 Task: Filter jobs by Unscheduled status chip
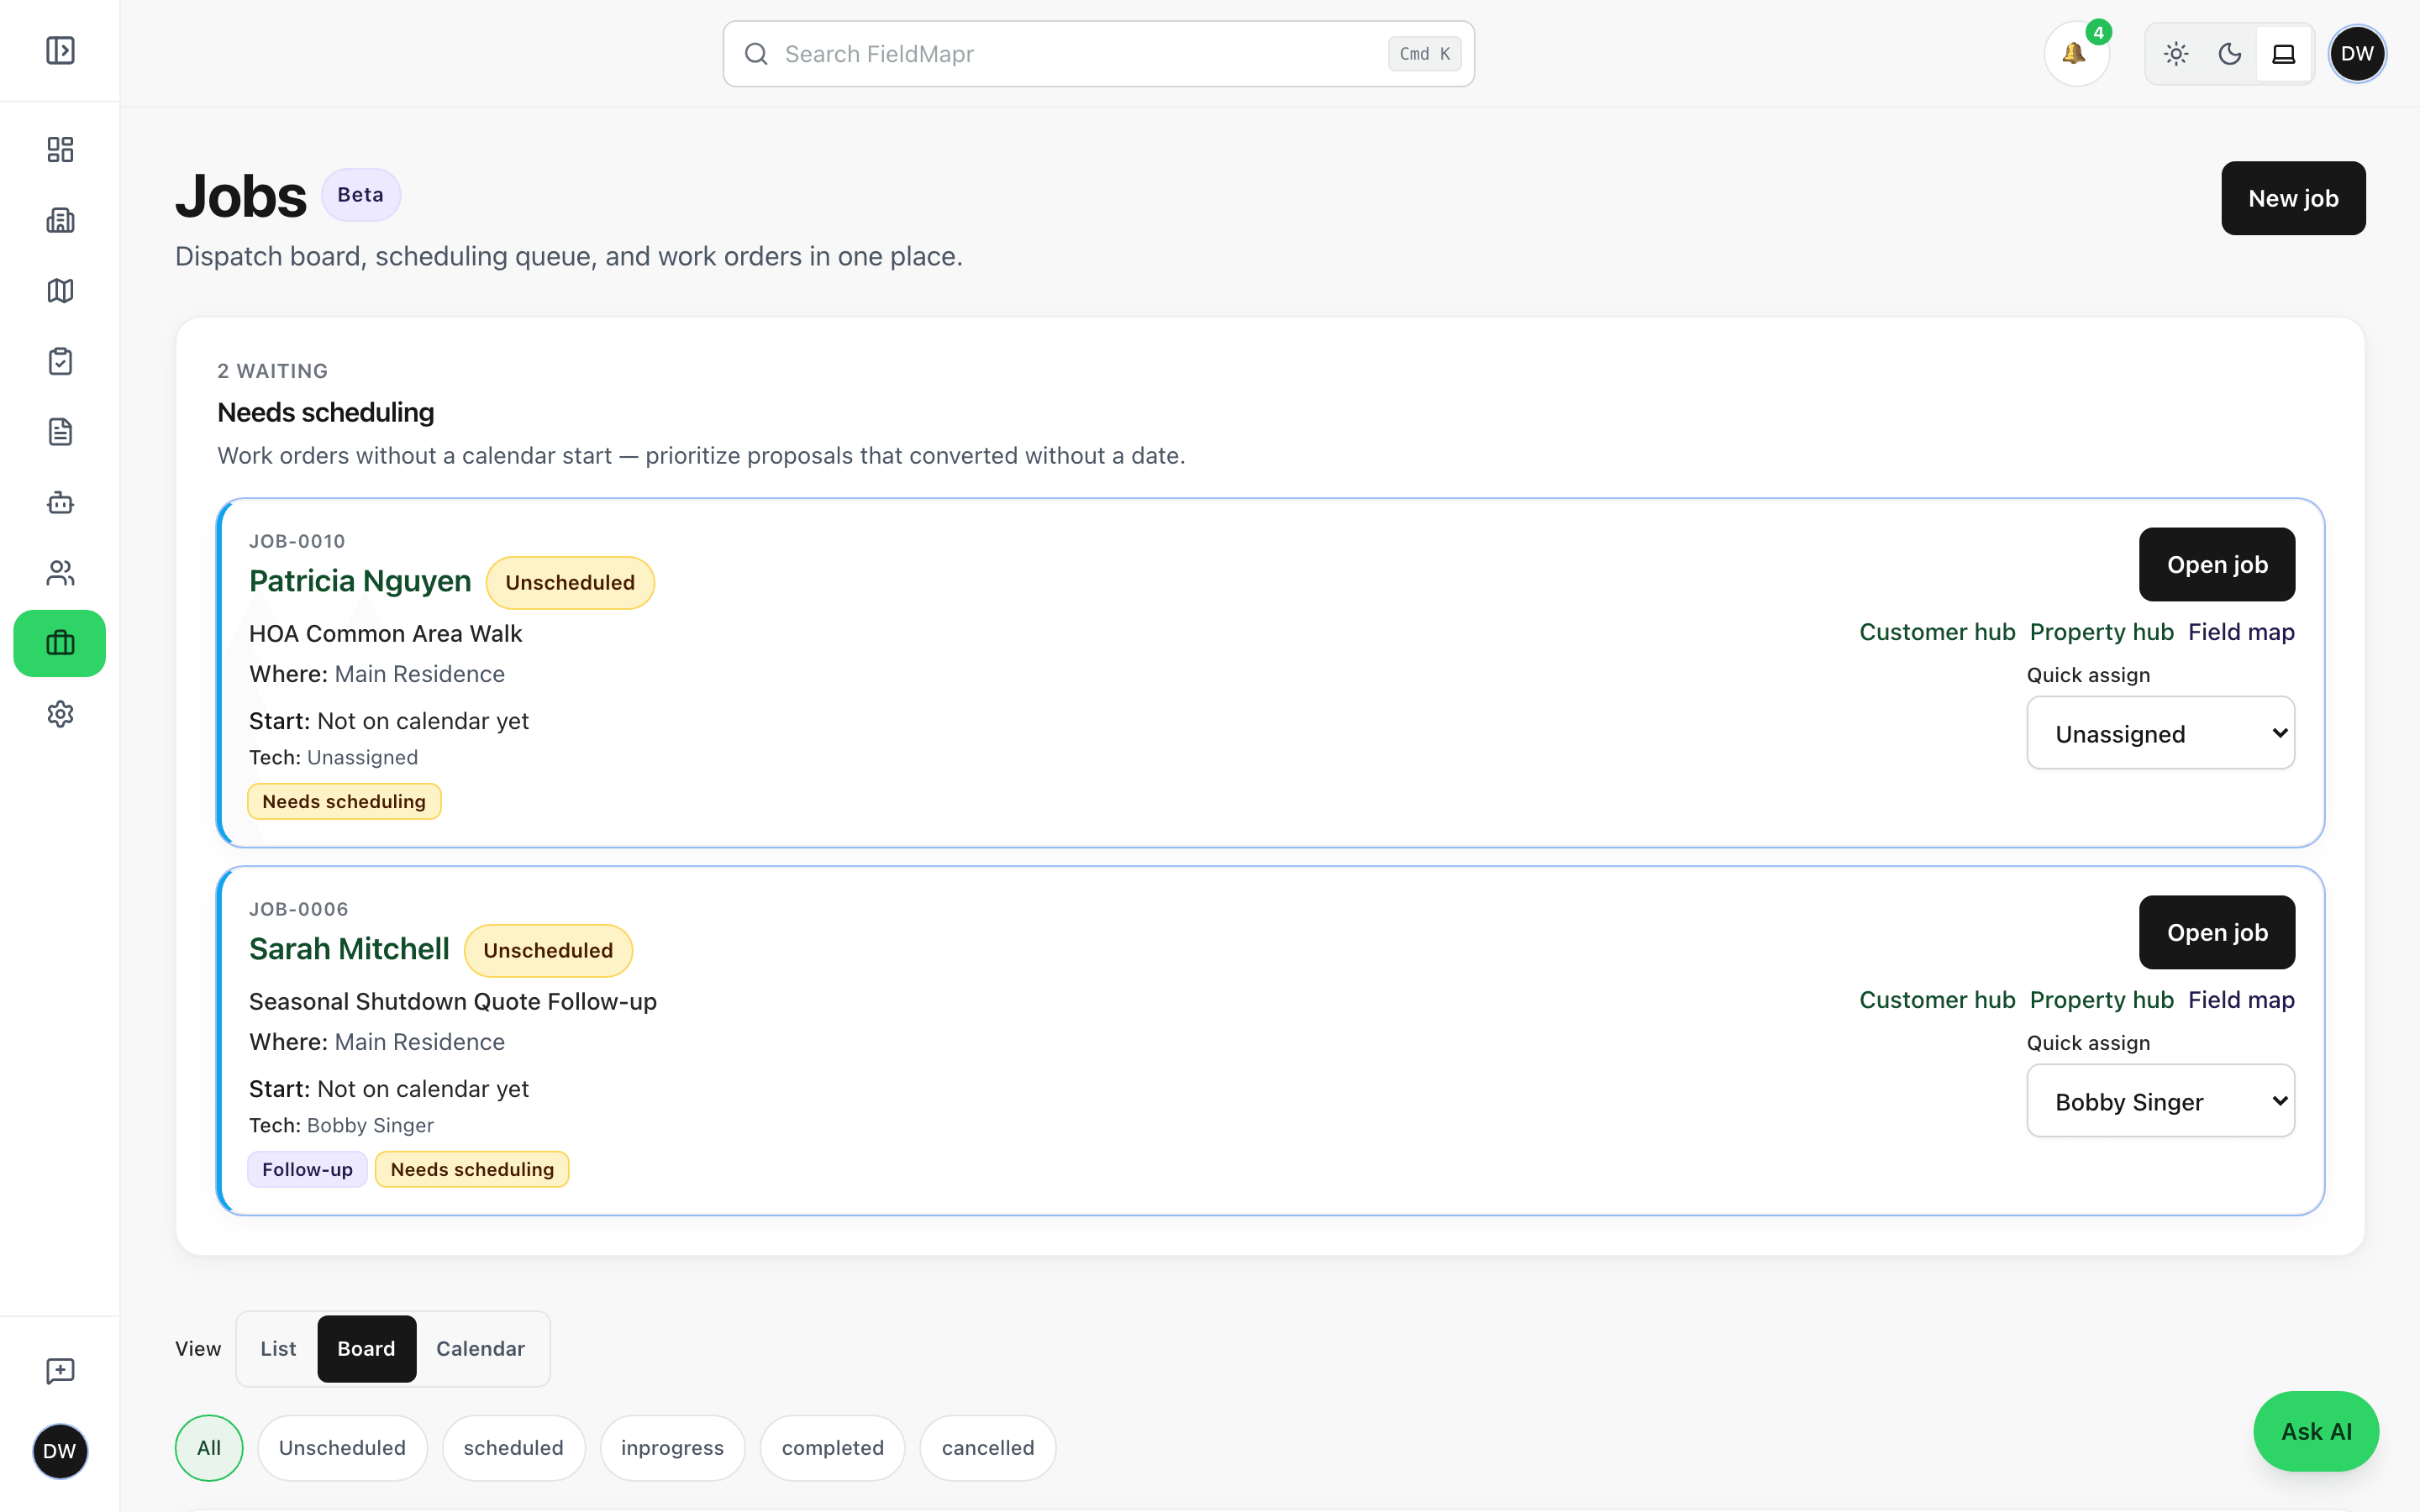tap(342, 1447)
